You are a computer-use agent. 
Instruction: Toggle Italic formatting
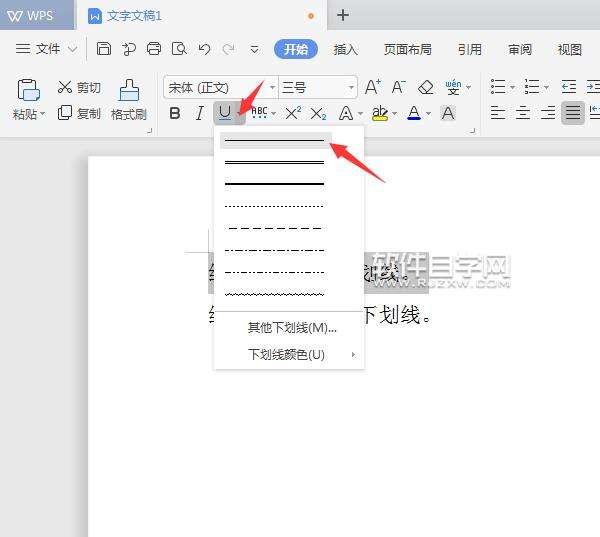point(199,113)
